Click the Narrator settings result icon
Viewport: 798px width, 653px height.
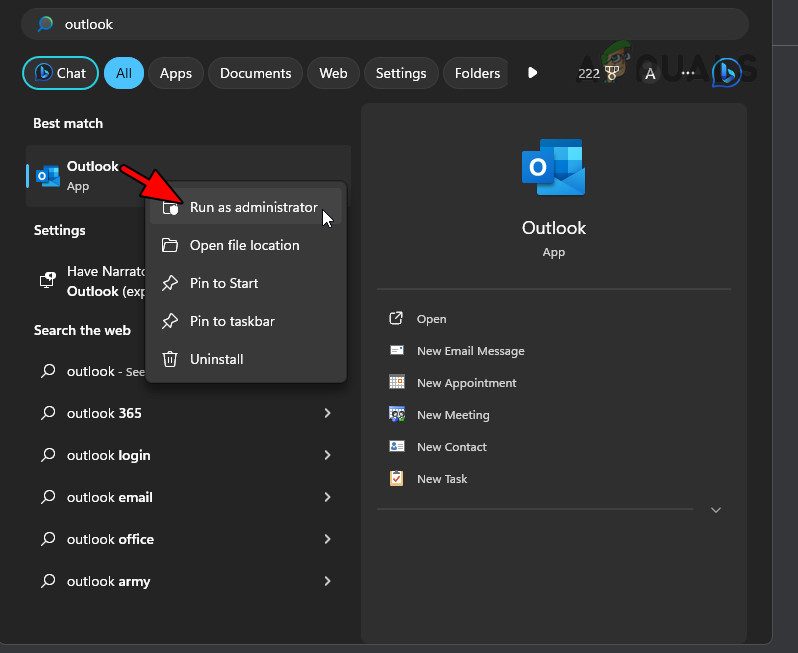coord(48,280)
